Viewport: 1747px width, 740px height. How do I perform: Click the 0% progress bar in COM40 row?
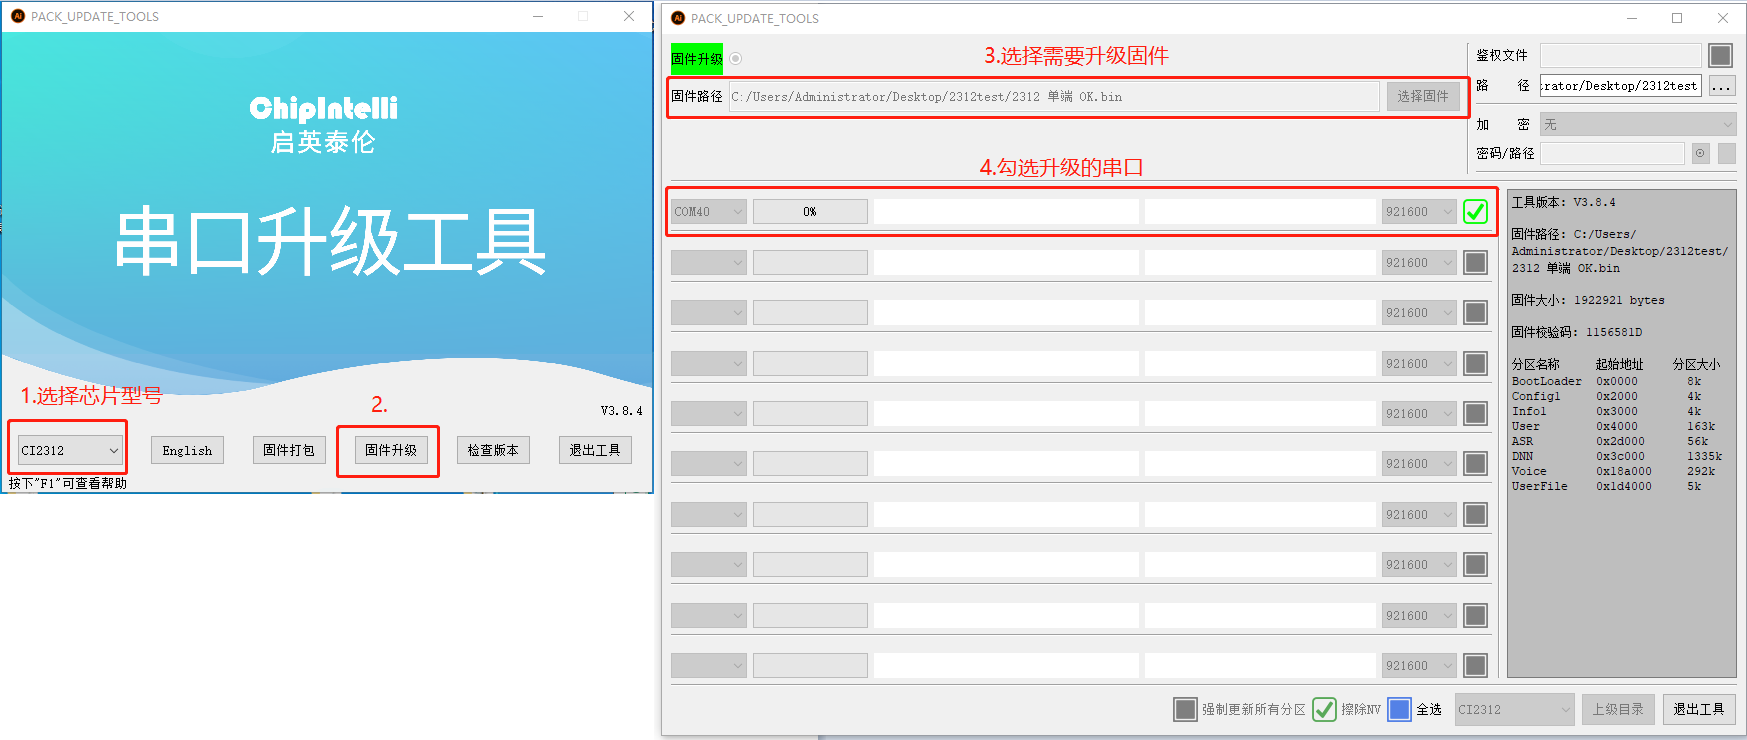tap(810, 212)
